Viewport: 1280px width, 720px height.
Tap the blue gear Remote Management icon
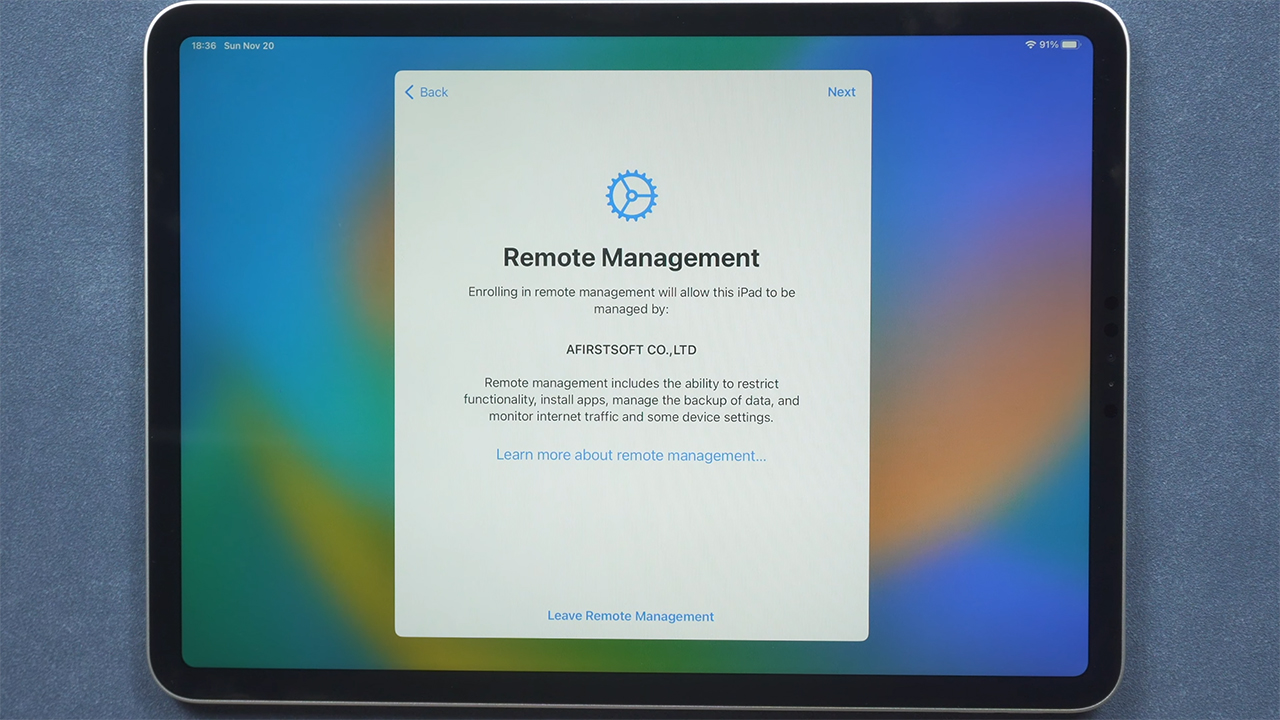[x=631, y=195]
